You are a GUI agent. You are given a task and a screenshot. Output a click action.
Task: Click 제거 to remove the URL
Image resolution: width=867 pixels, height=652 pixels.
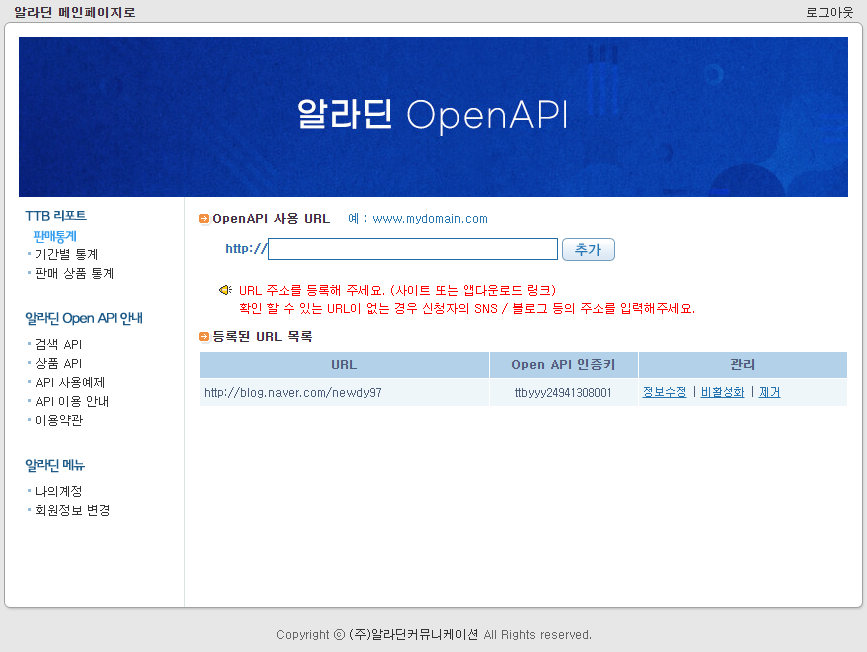click(769, 392)
